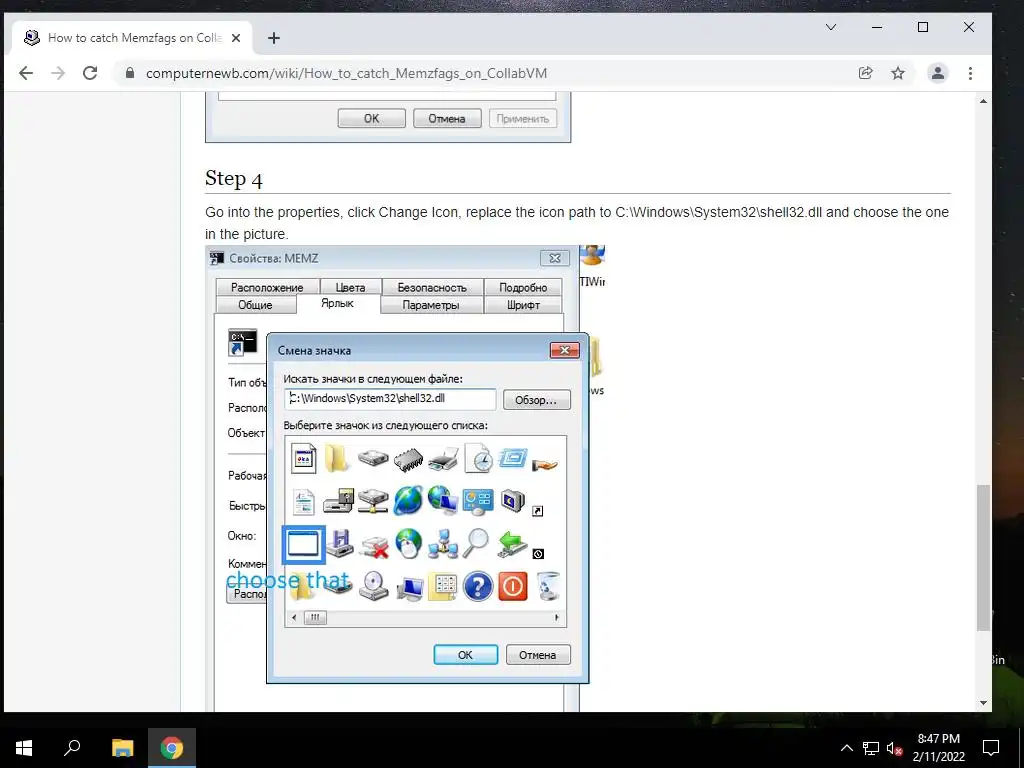Click the red power button icon in the picture
Screen dimensions: 1024x768
[x=513, y=586]
